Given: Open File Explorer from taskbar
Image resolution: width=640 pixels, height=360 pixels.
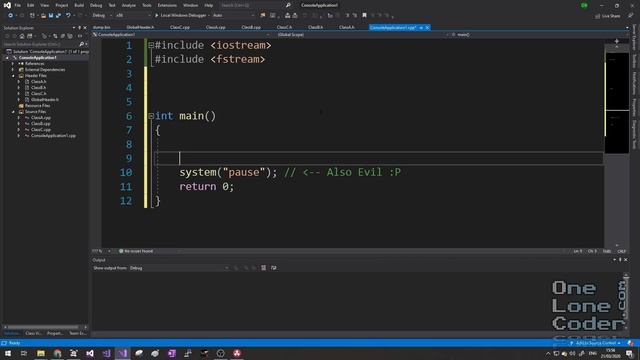Looking at the screenshot, I should [41, 353].
